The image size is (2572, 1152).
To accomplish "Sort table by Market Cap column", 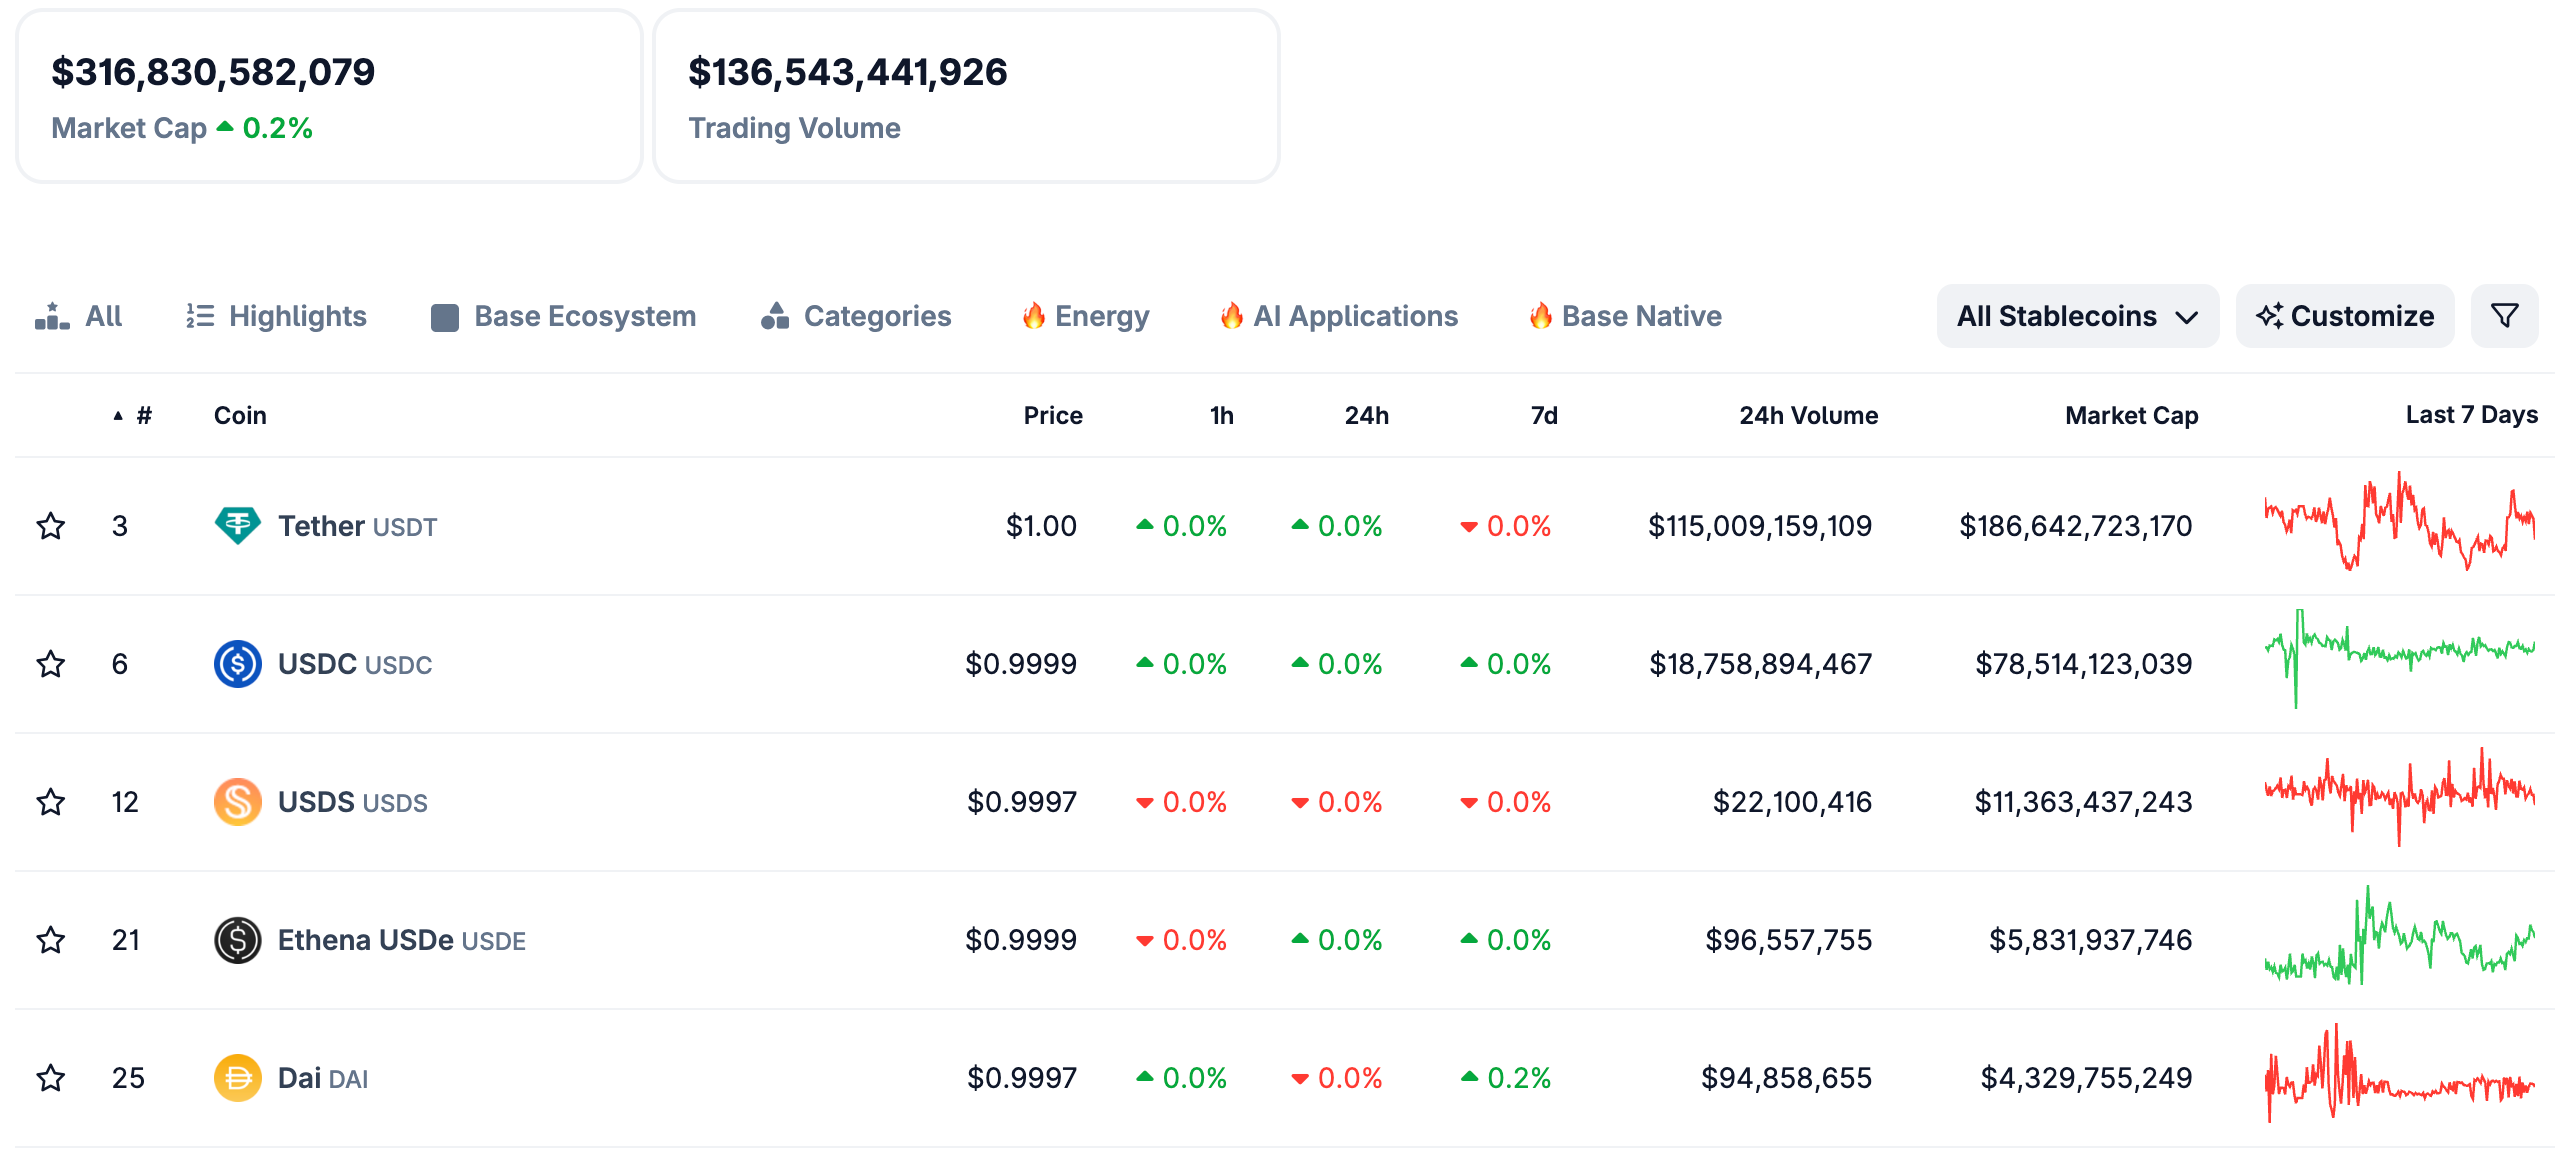I will pos(2130,415).
